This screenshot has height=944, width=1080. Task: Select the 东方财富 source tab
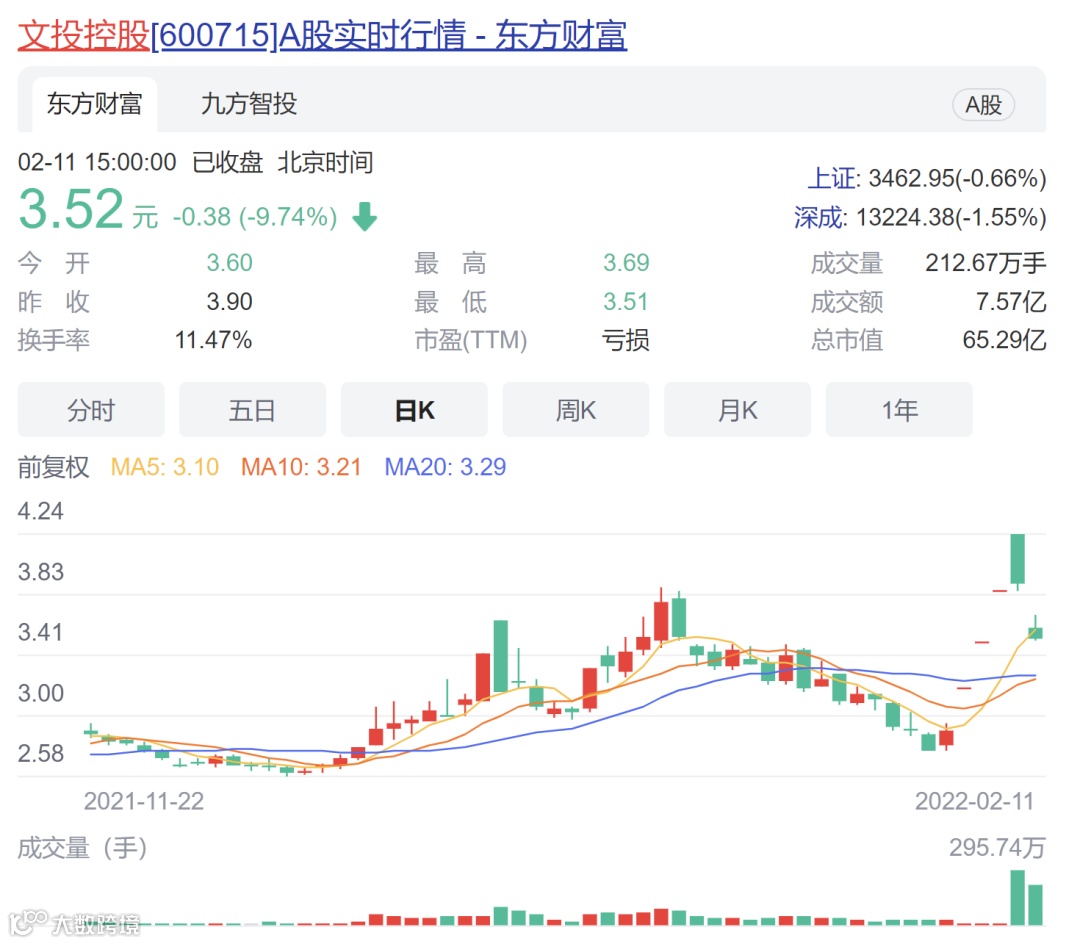tap(94, 104)
